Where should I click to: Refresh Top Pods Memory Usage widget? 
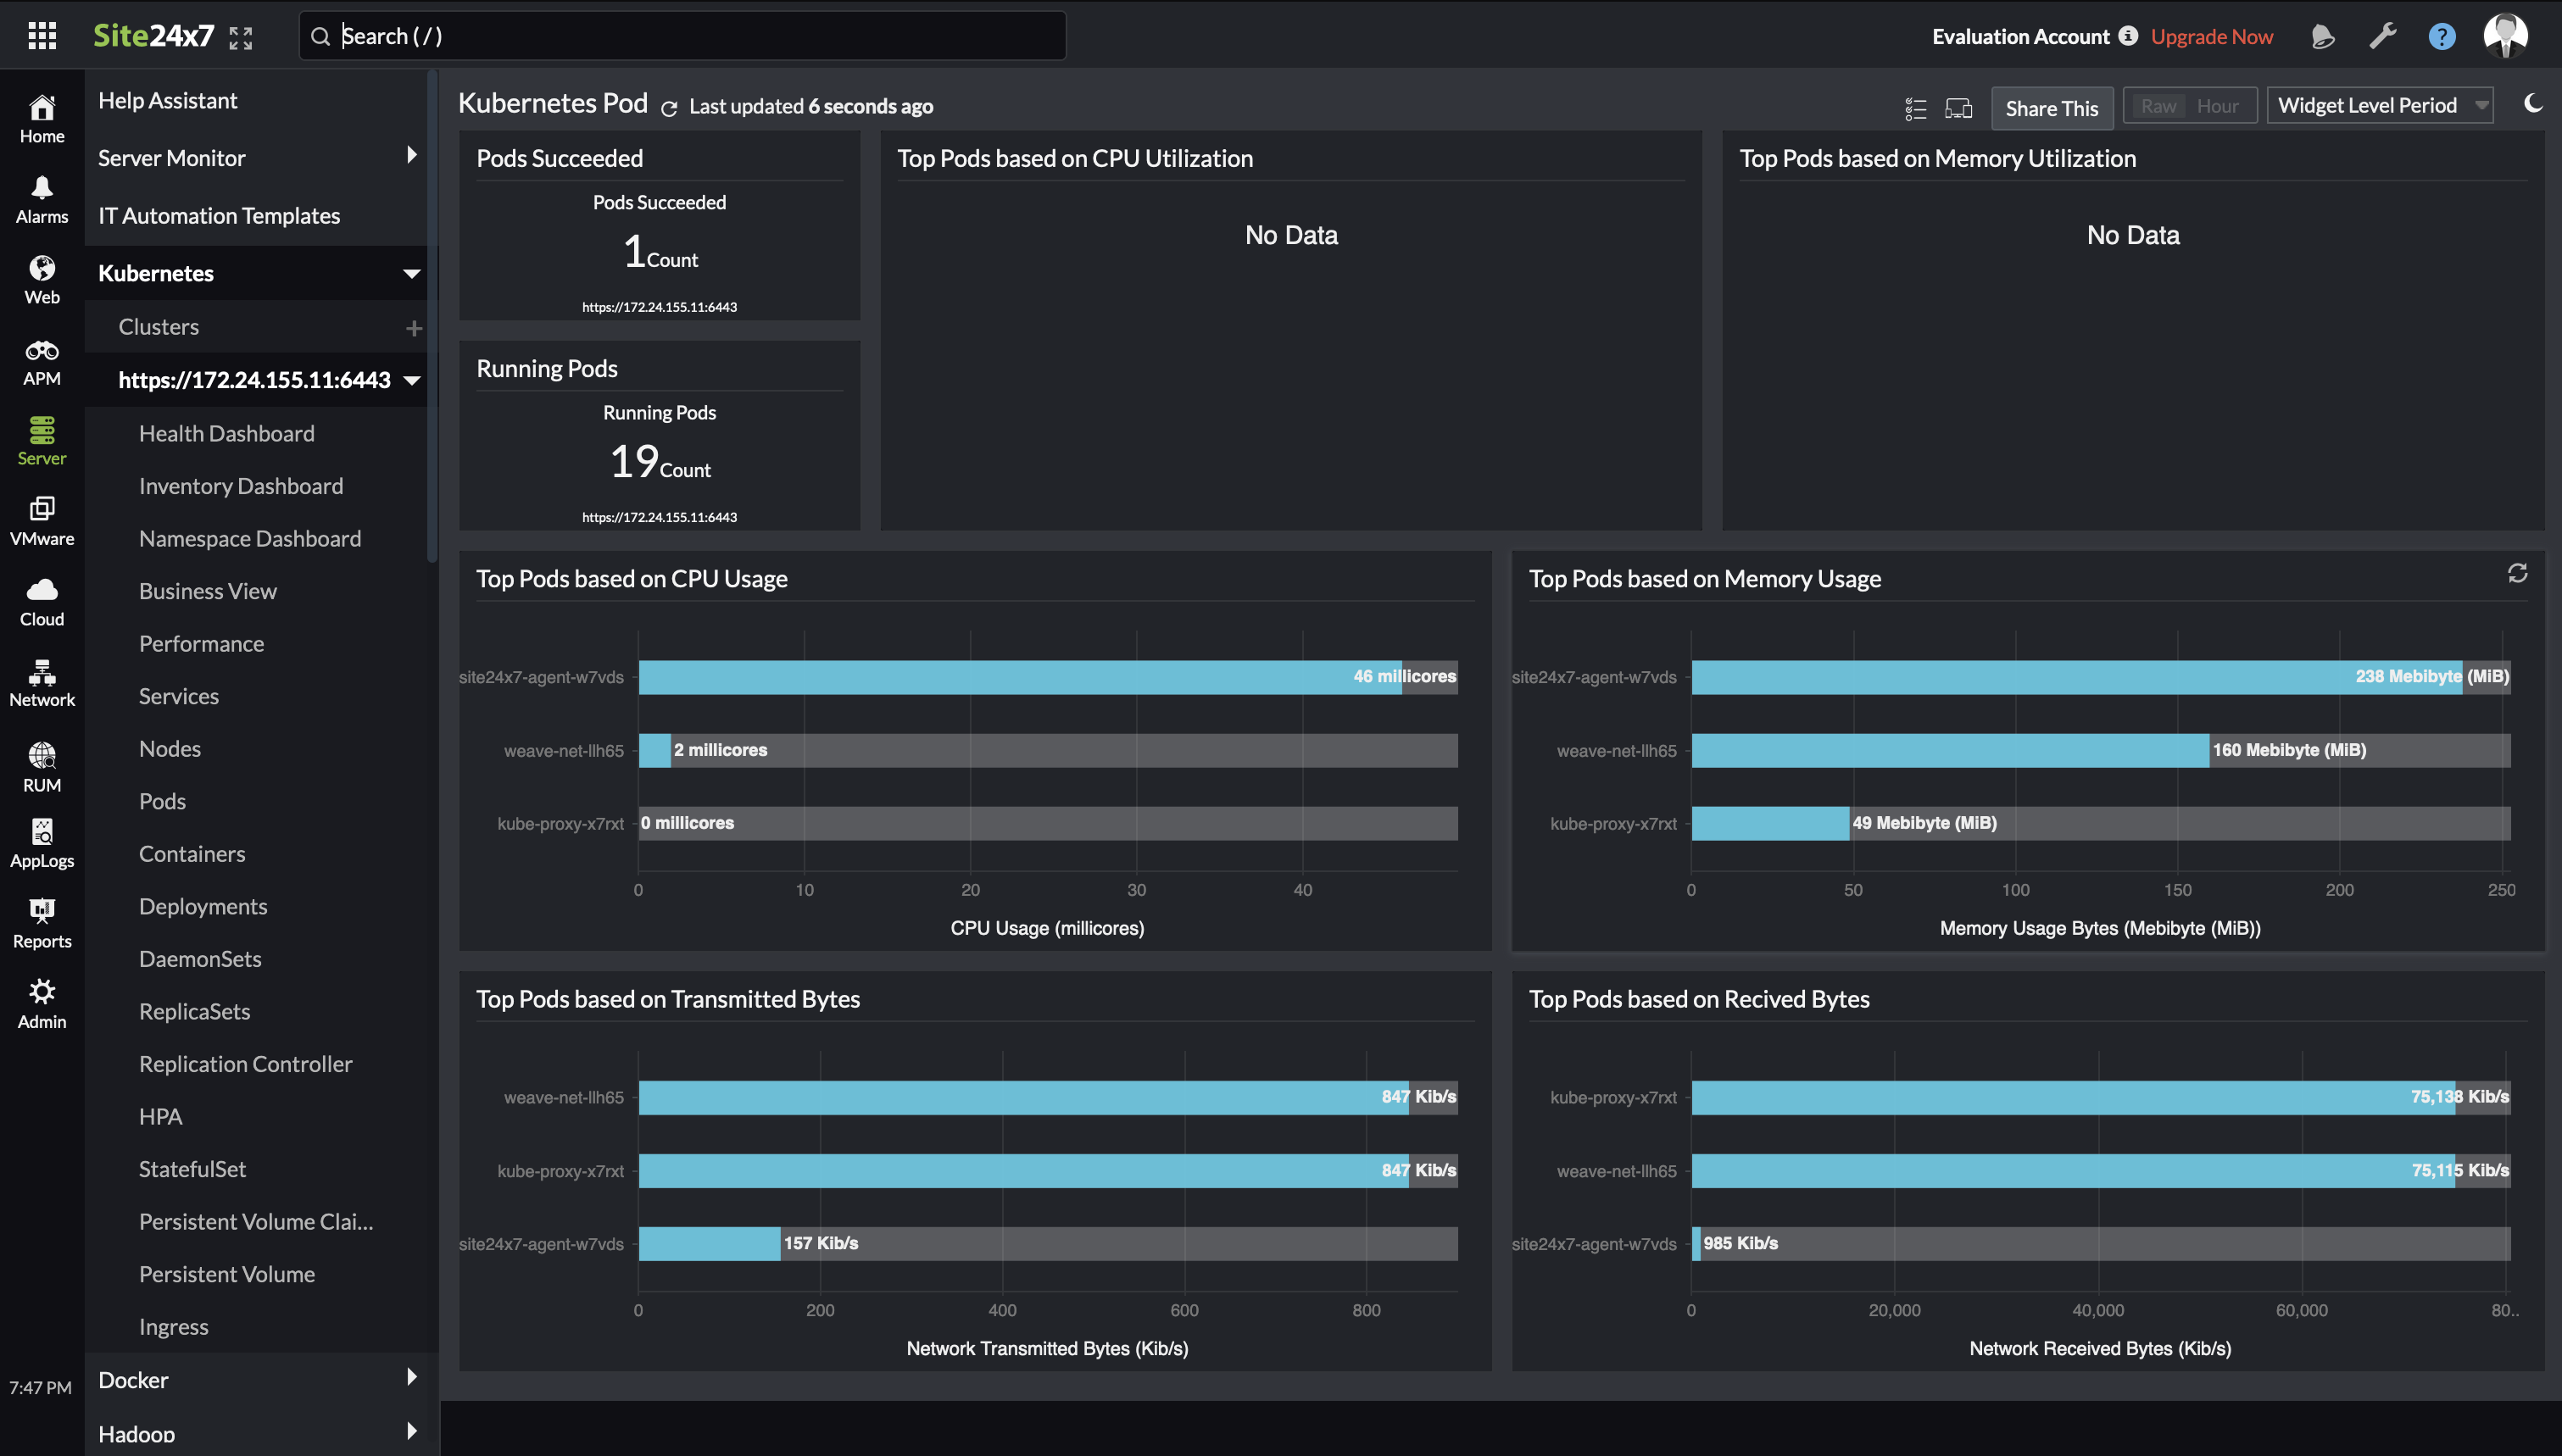click(2517, 573)
